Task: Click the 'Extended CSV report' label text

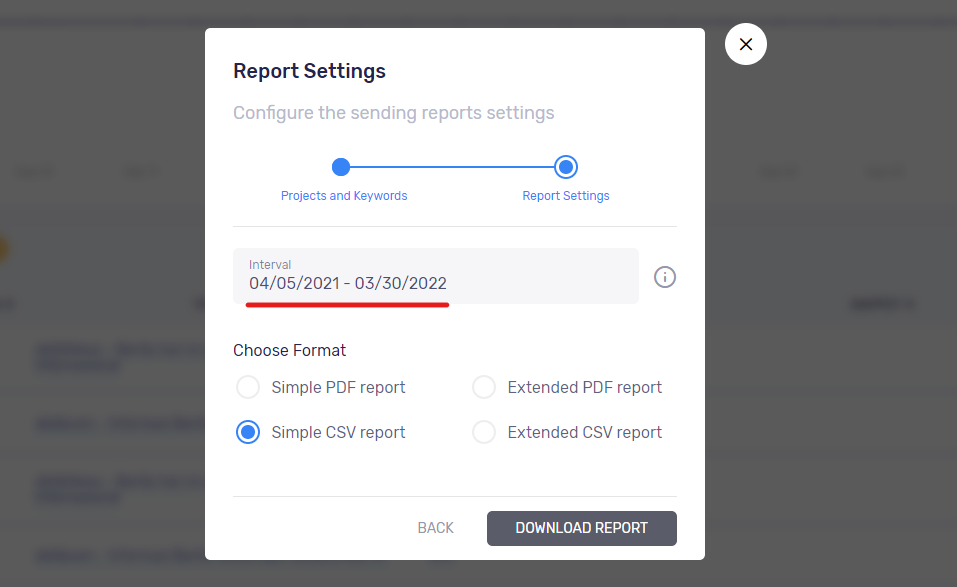Action: (584, 432)
